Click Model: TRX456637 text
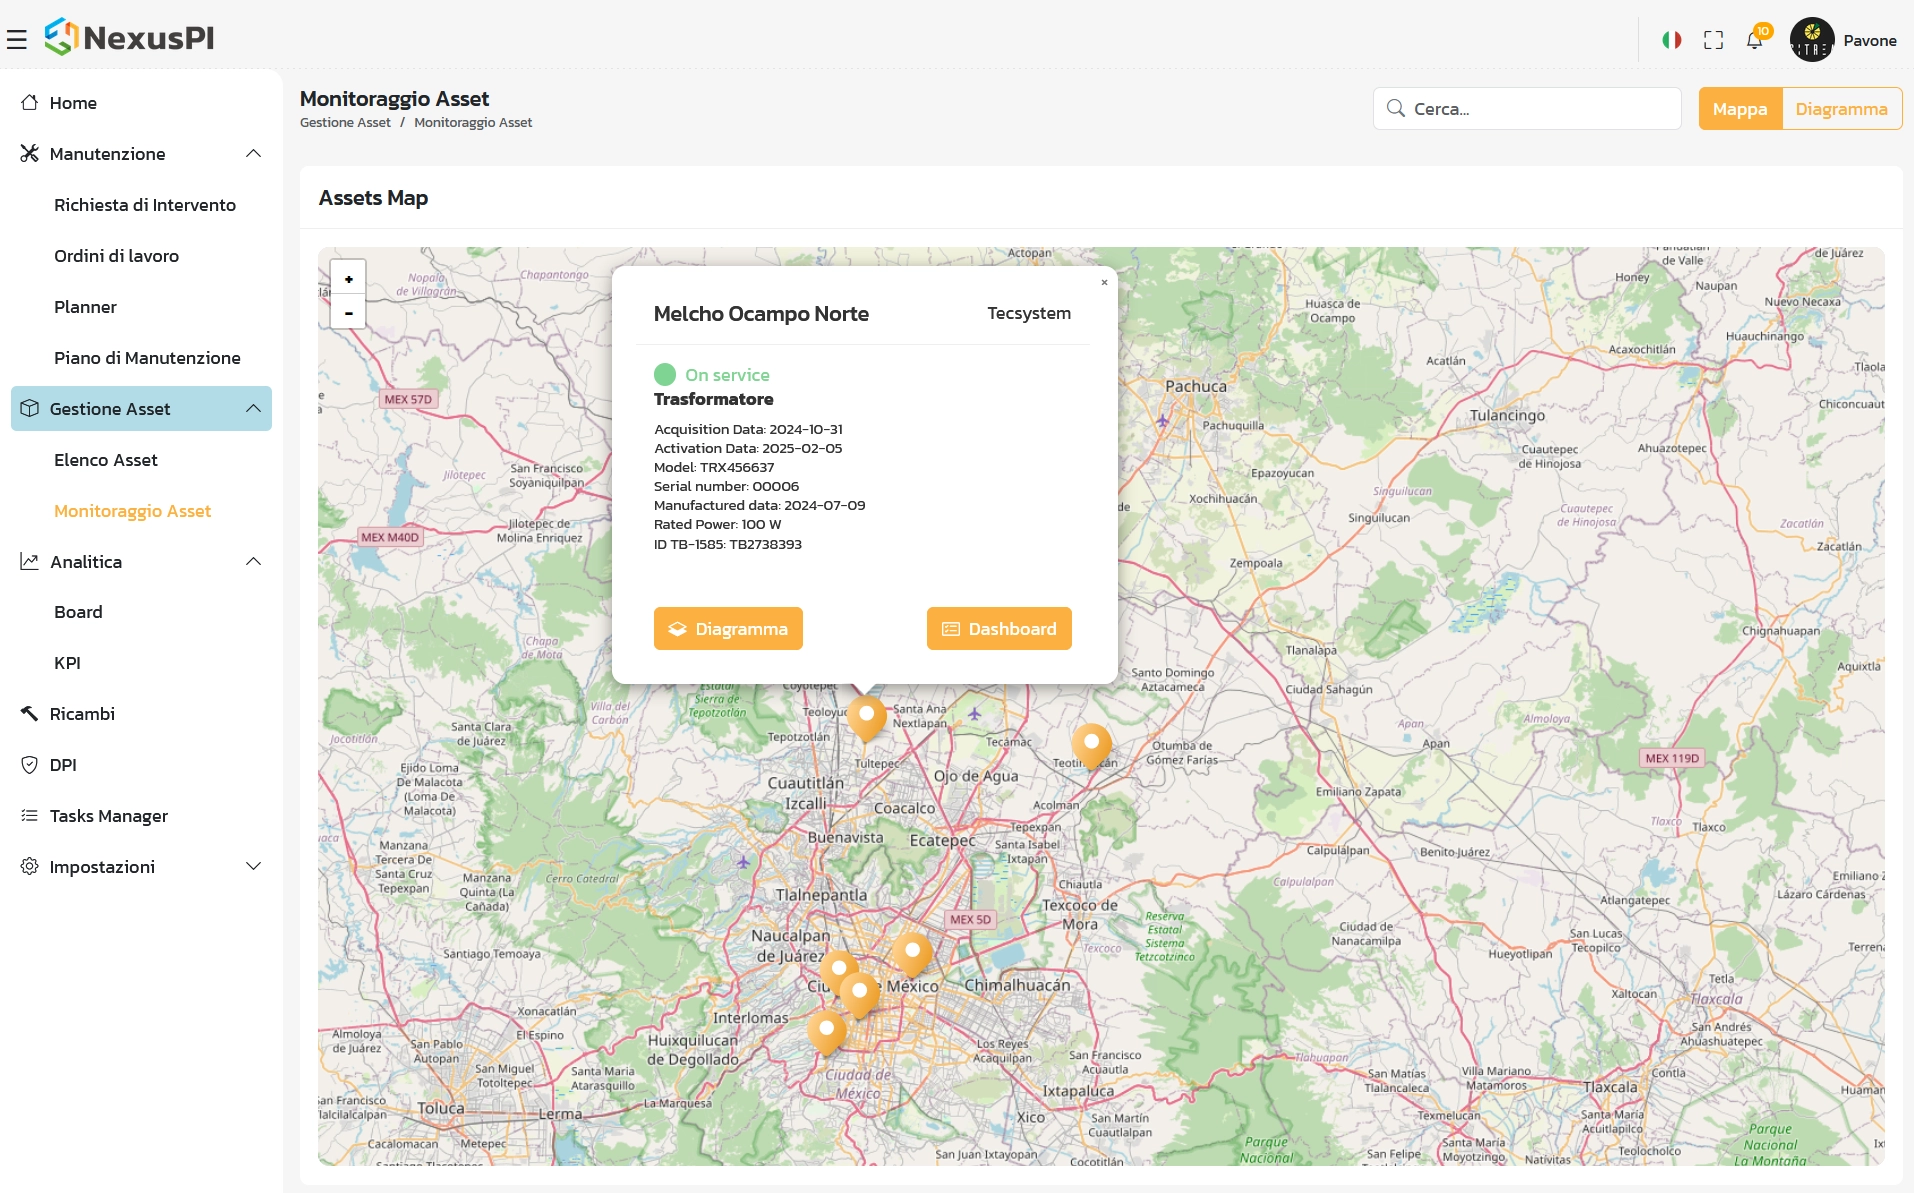The height and width of the screenshot is (1193, 1914). [714, 467]
